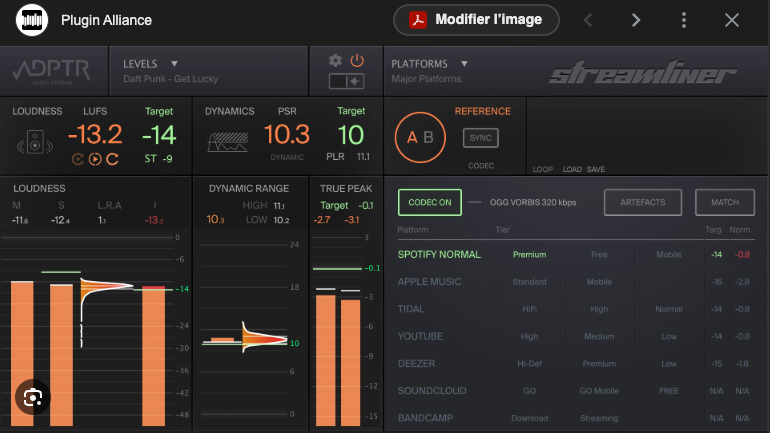Select the TIDAL platform row

(411, 309)
